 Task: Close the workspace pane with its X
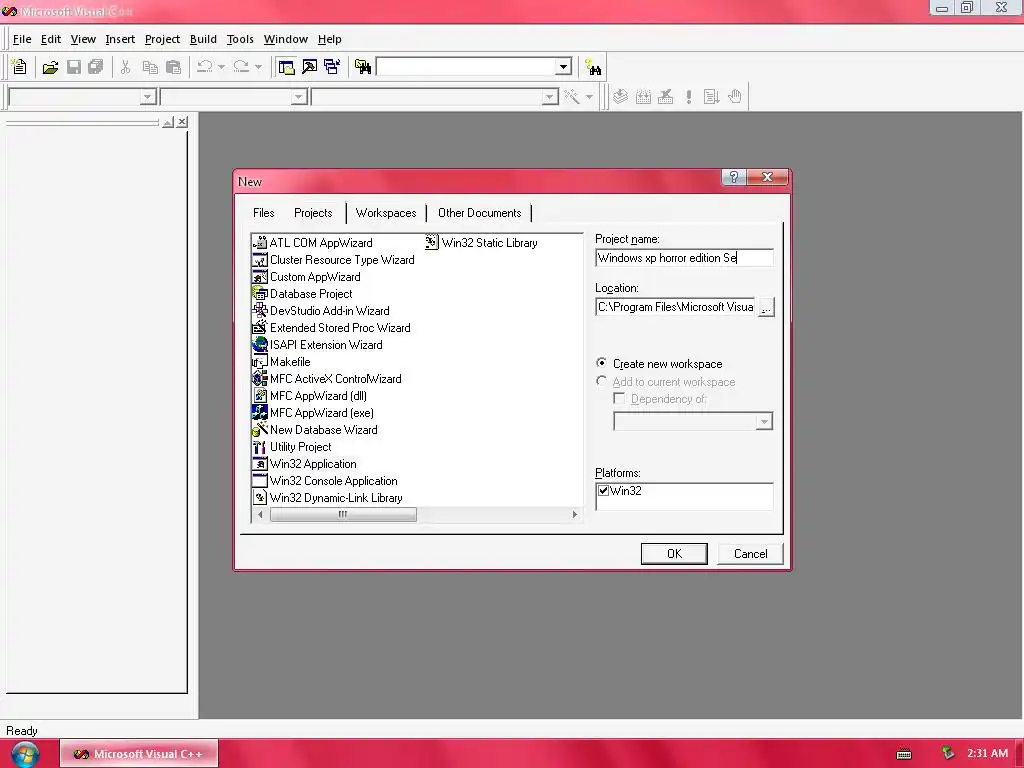[182, 122]
